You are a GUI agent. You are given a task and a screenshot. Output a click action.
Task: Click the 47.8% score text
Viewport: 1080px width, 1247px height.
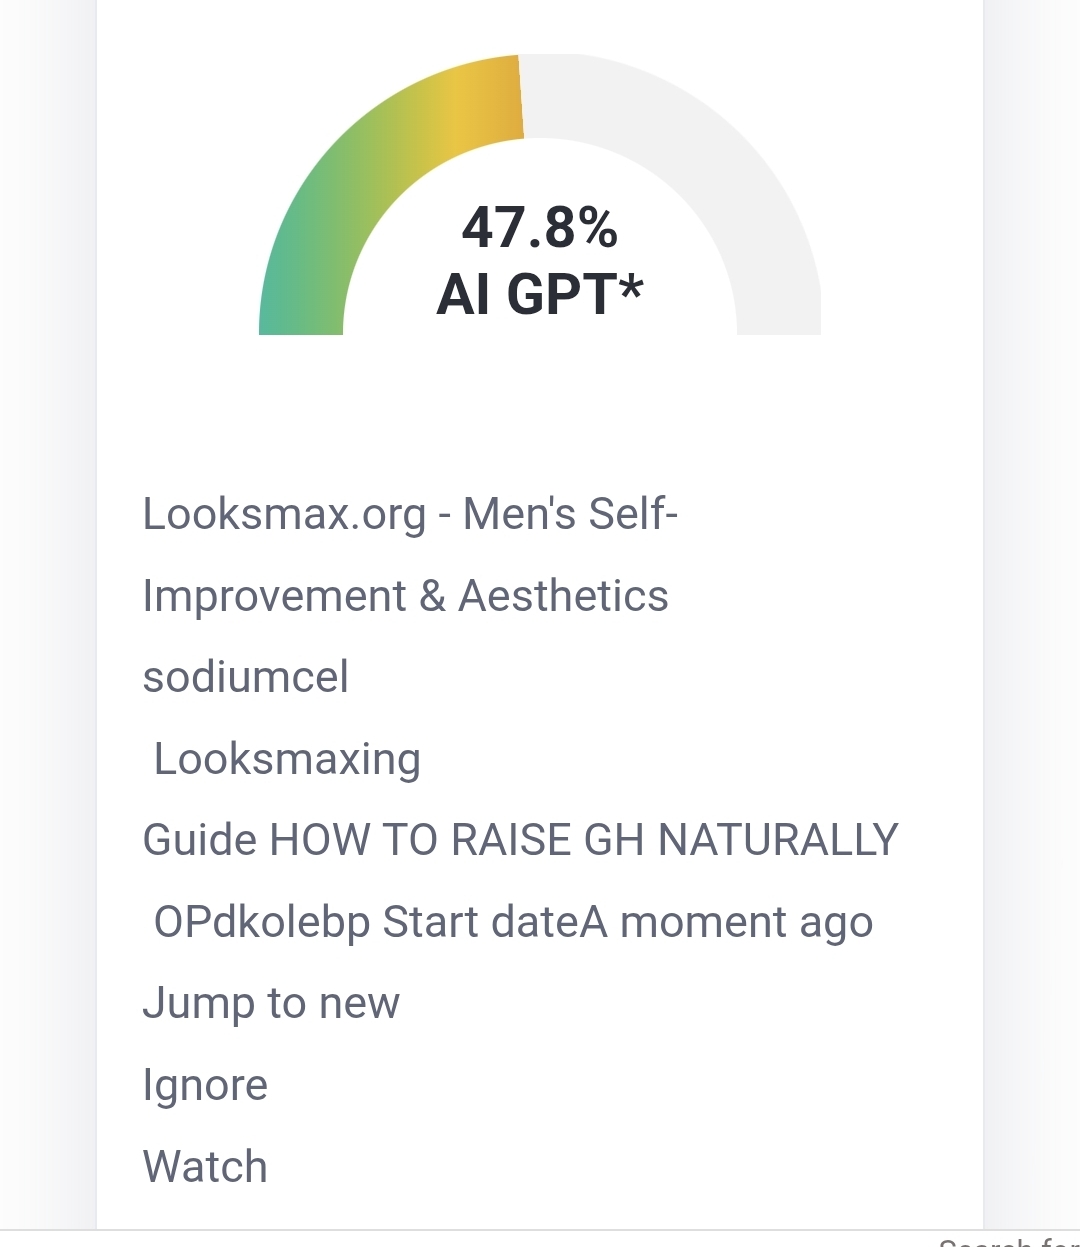539,227
